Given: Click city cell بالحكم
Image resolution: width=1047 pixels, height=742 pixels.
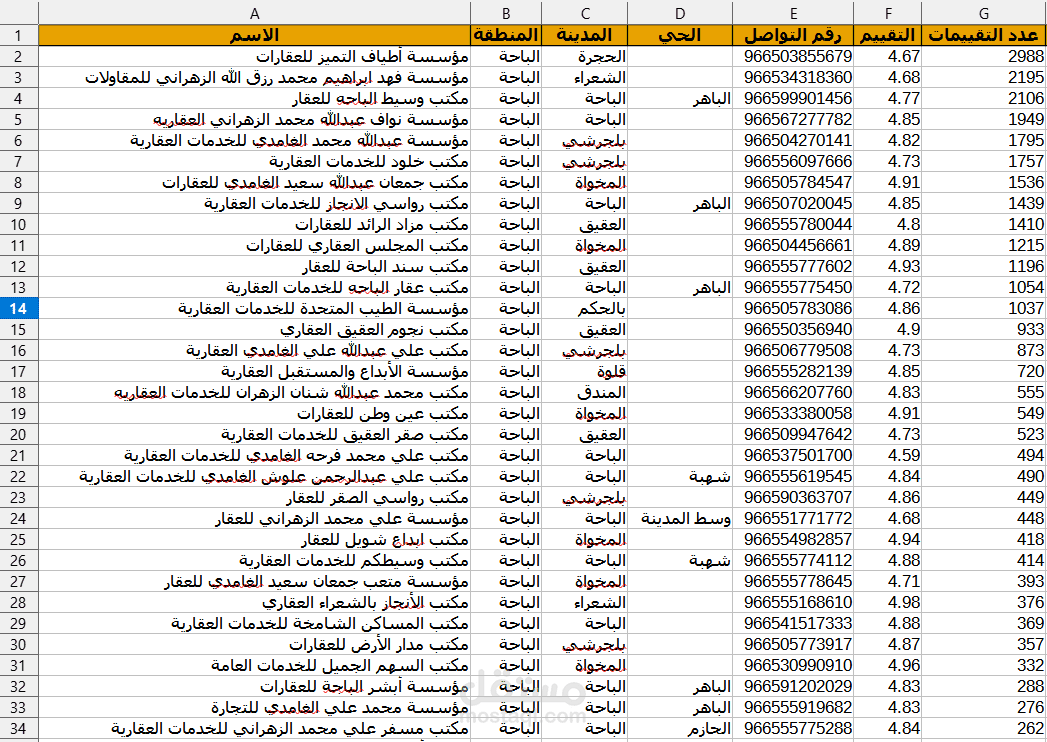Looking at the screenshot, I should click(x=585, y=309).
